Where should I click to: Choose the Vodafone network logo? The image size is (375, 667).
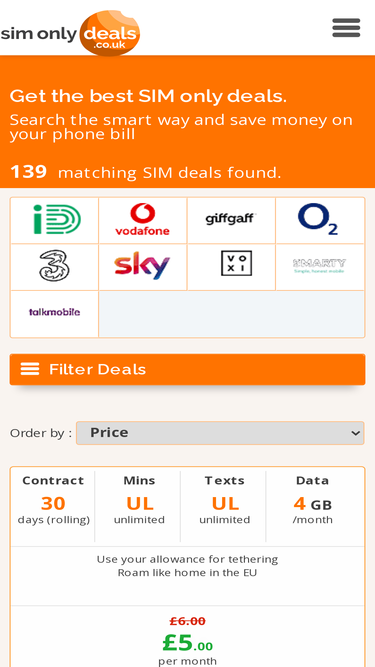pyautogui.click(x=142, y=220)
